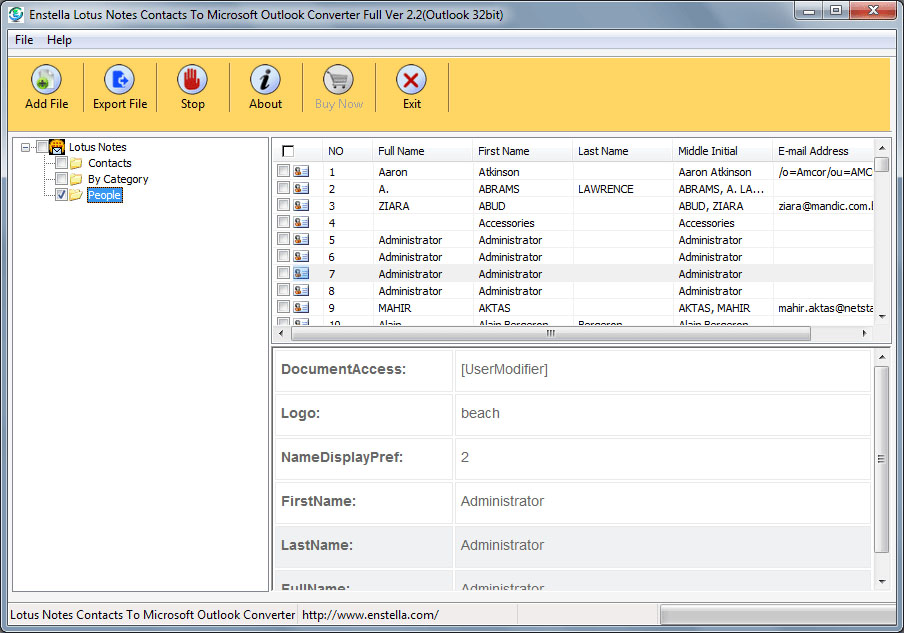Click the FirstName value 'Administrator'
This screenshot has height=633, width=904.
pyautogui.click(x=662, y=502)
